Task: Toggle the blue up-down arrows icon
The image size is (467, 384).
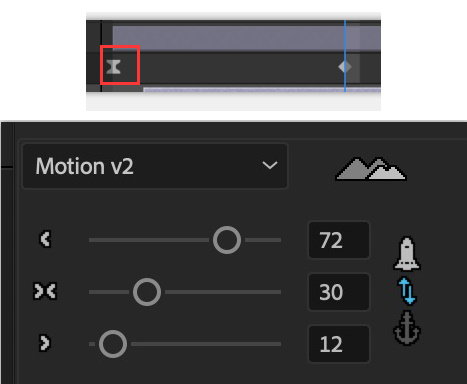Action: 407,291
